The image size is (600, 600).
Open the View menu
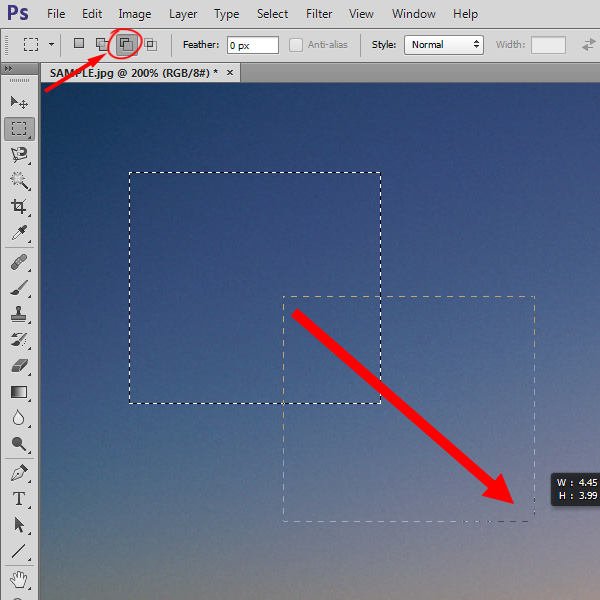click(361, 14)
